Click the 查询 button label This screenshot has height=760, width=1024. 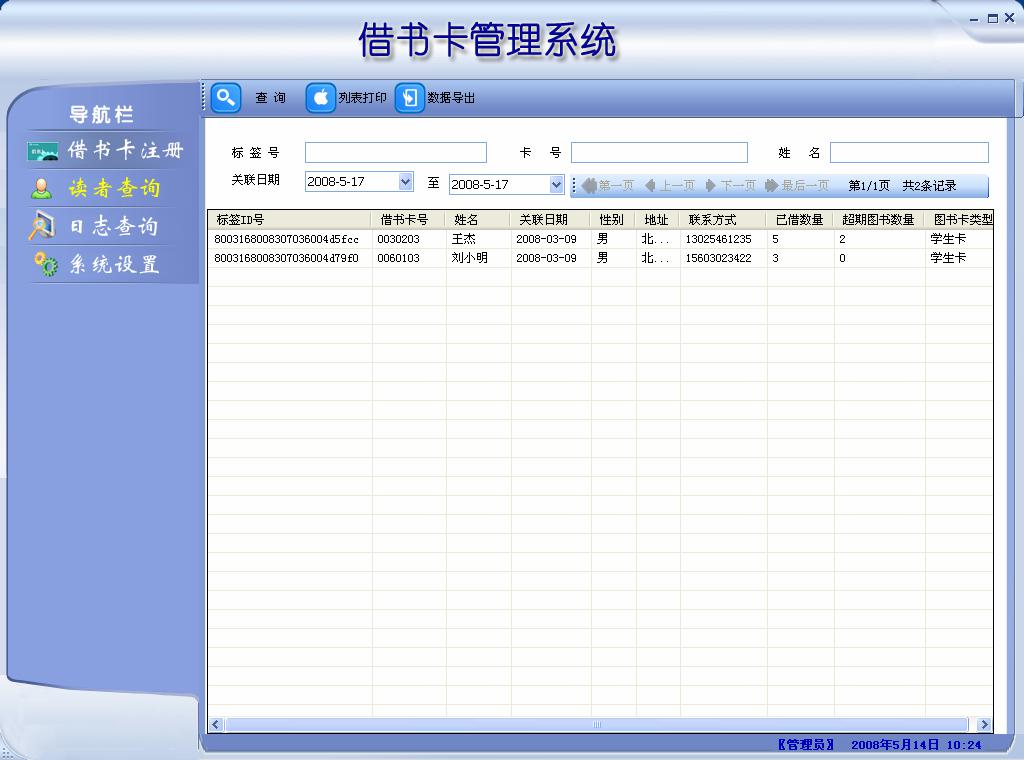click(x=270, y=98)
